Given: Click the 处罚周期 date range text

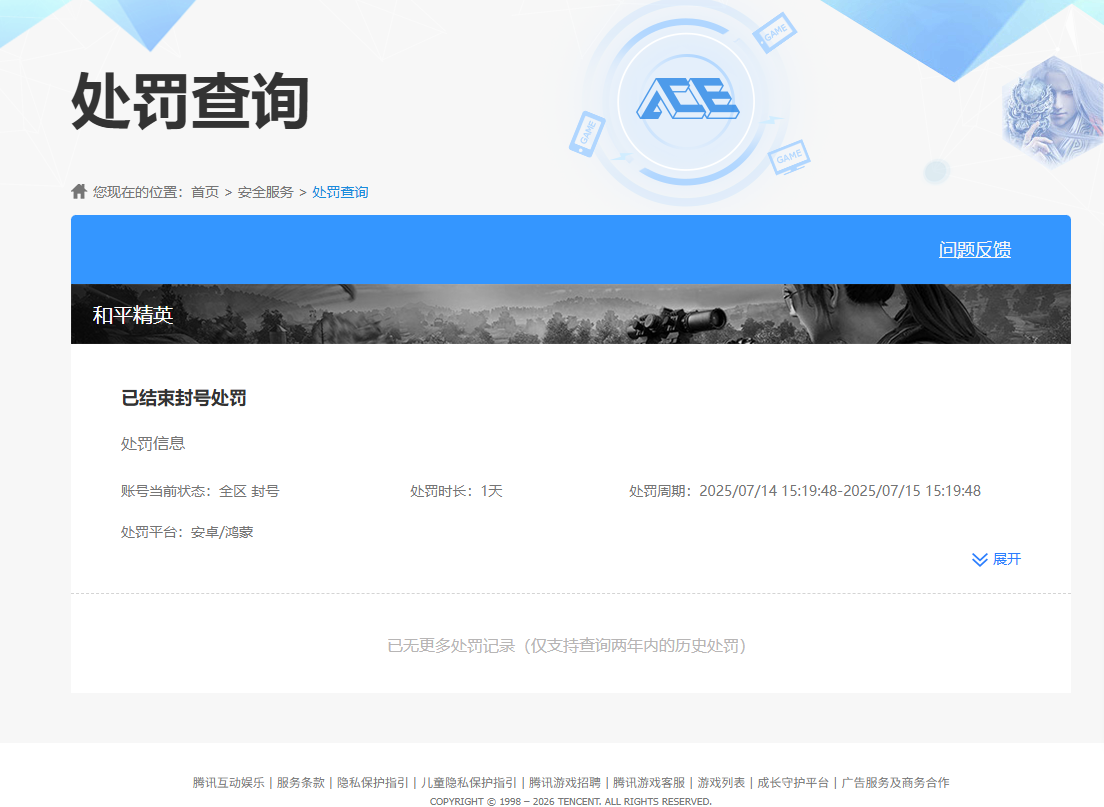Looking at the screenshot, I should click(x=805, y=491).
